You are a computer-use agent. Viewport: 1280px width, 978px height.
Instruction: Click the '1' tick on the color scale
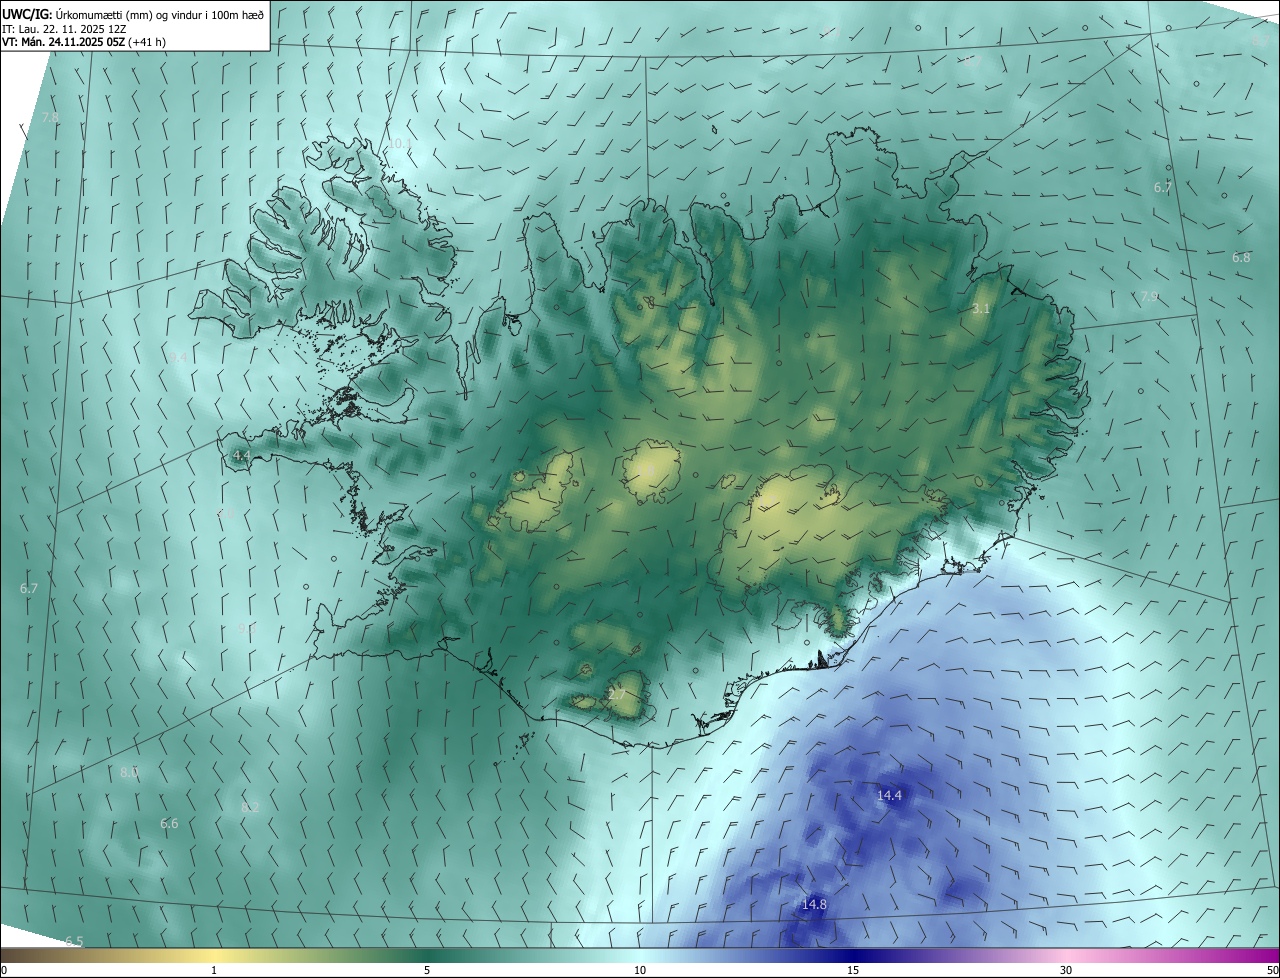click(x=214, y=971)
